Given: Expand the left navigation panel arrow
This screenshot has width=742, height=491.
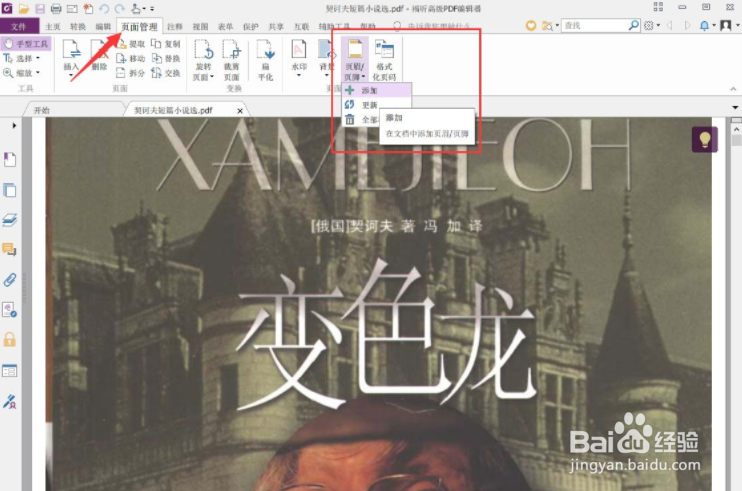Looking at the screenshot, I should click(x=14, y=125).
